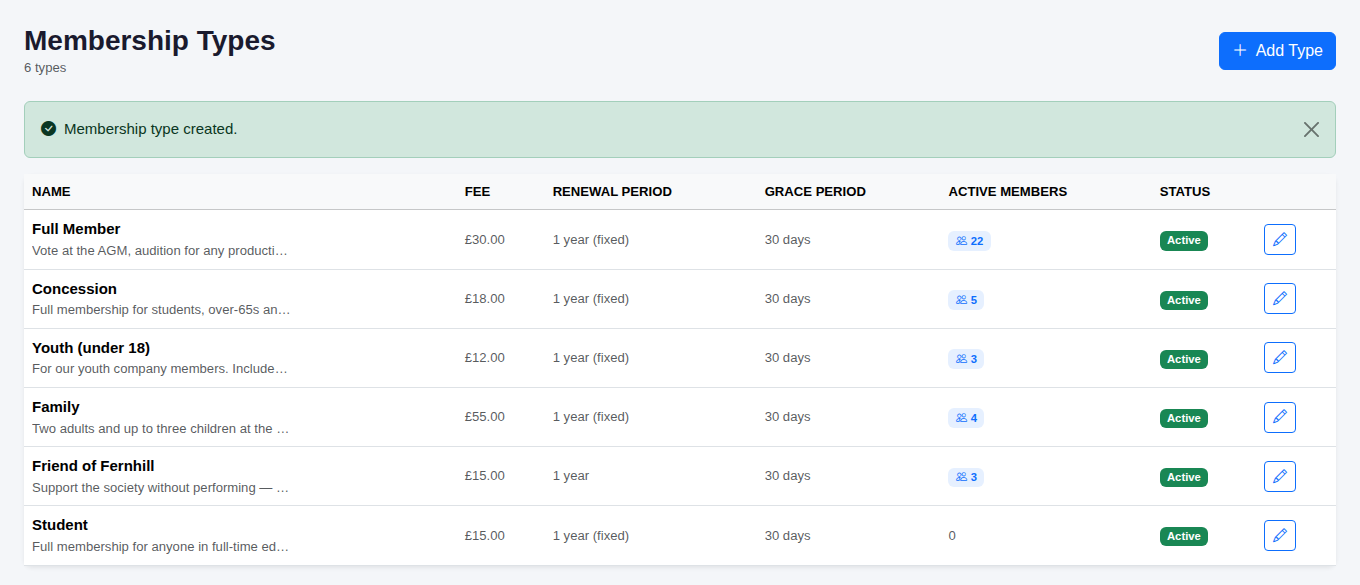Screen dimensions: 1360x585
Task: Click the ACTIVE MEMBERS column header
Action: click(1008, 192)
